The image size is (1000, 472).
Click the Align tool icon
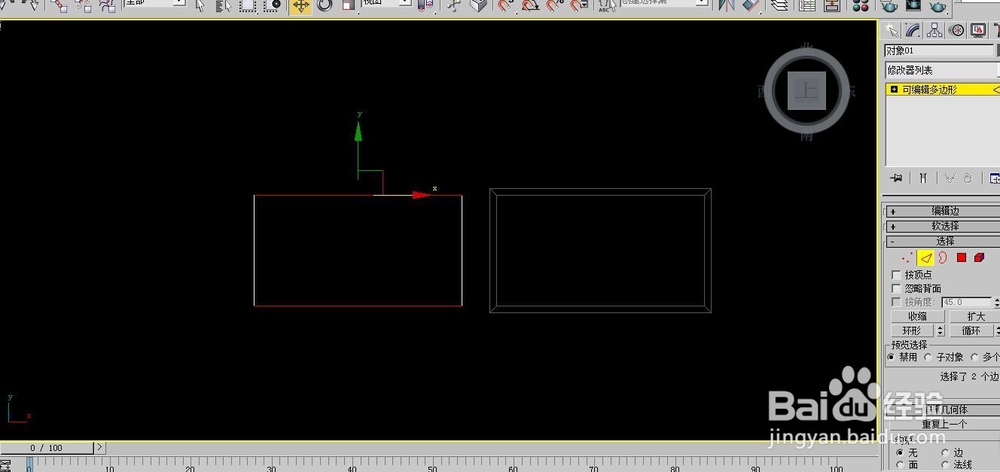pos(751,6)
